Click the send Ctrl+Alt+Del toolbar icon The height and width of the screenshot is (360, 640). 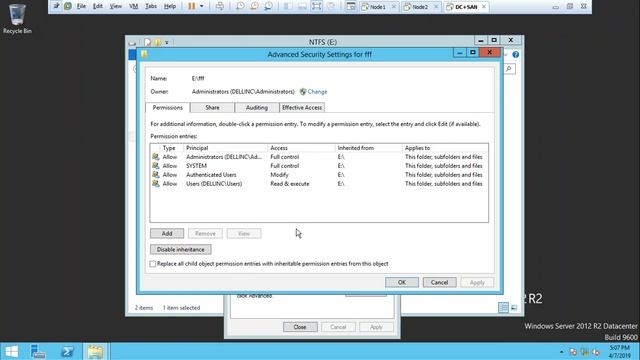(220, 6)
